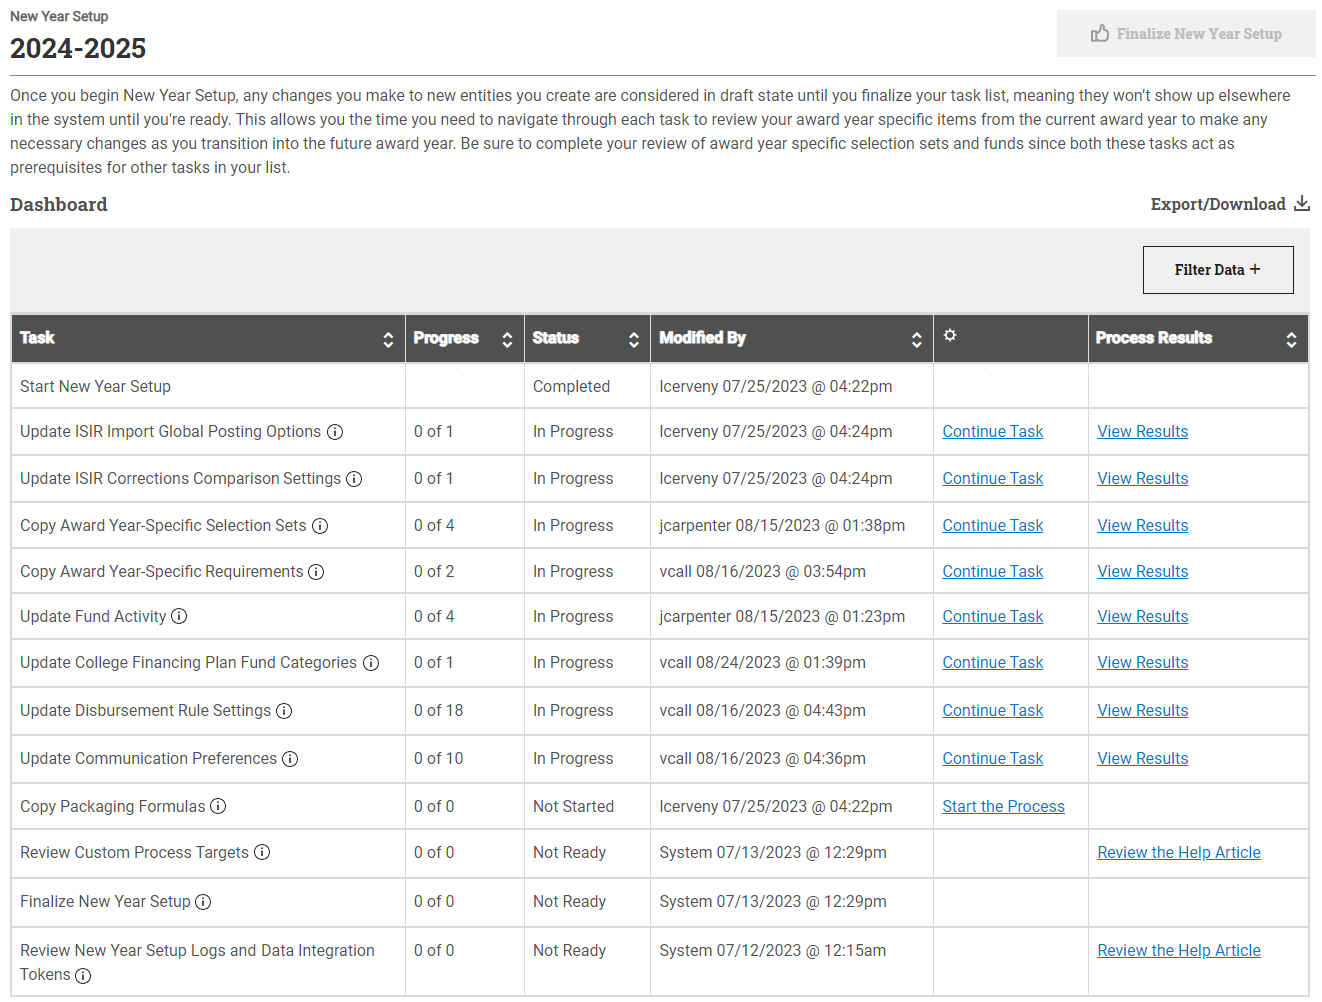Sort the table by Progress column
The image size is (1322, 1002).
(x=507, y=340)
